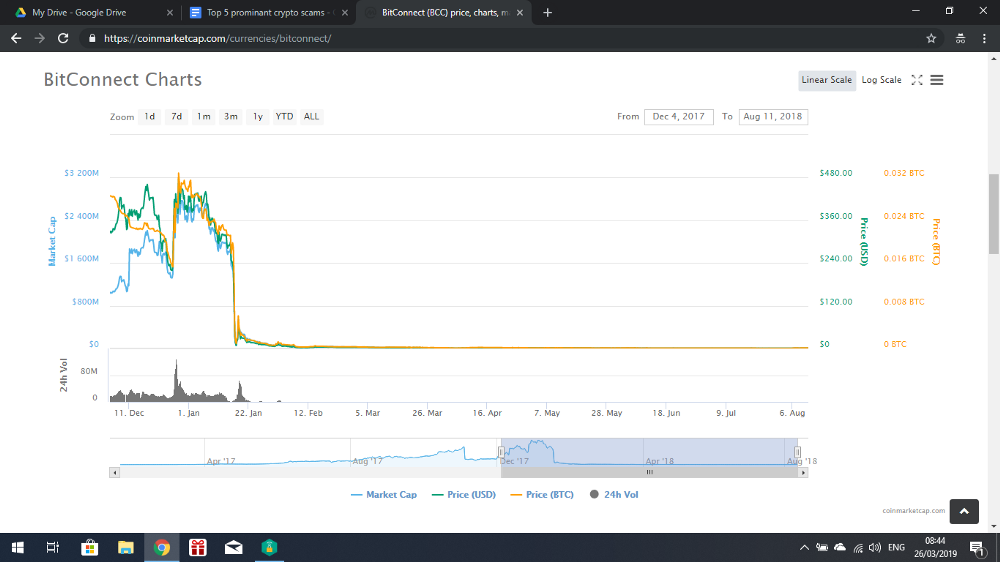
Task: Reload the CoinMarketCap page
Action: coord(62,38)
